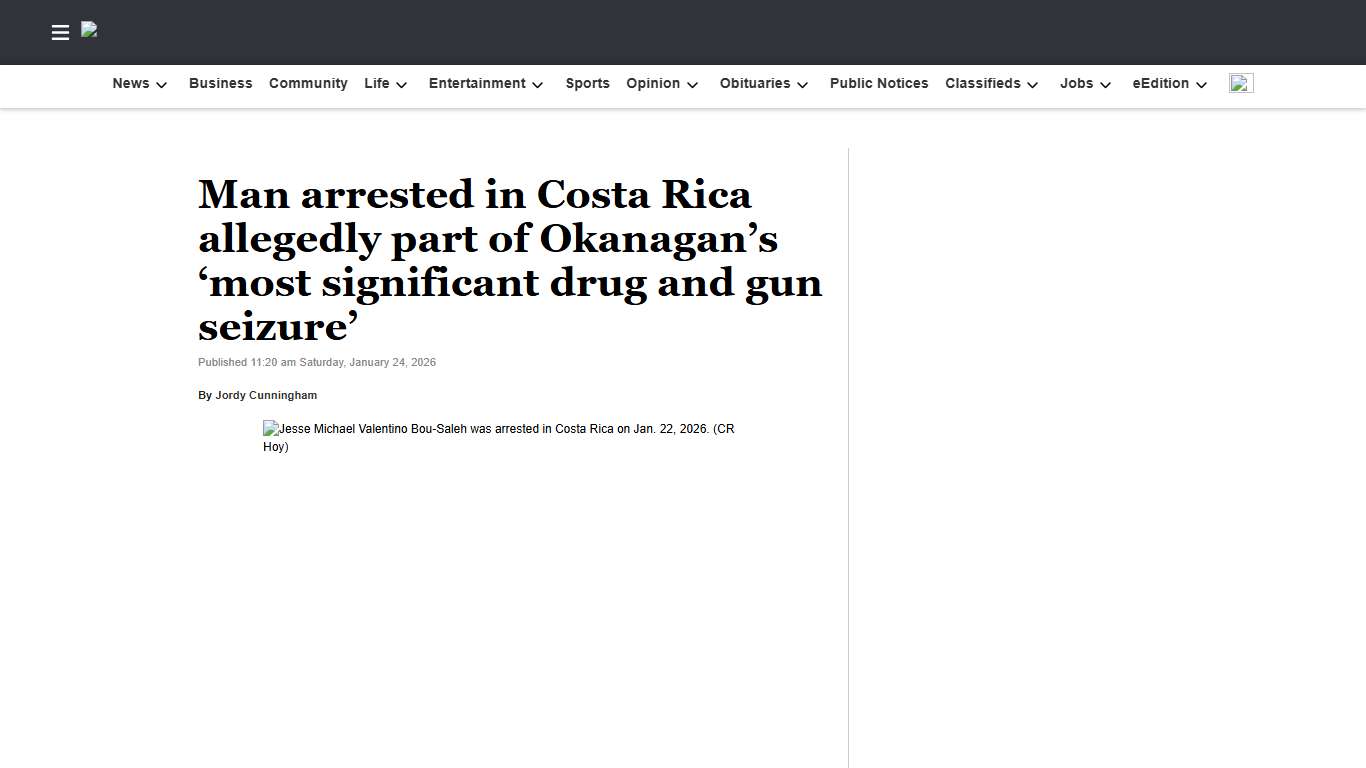Open the Entertainment dropdown arrow
The height and width of the screenshot is (768, 1366).
click(x=537, y=85)
